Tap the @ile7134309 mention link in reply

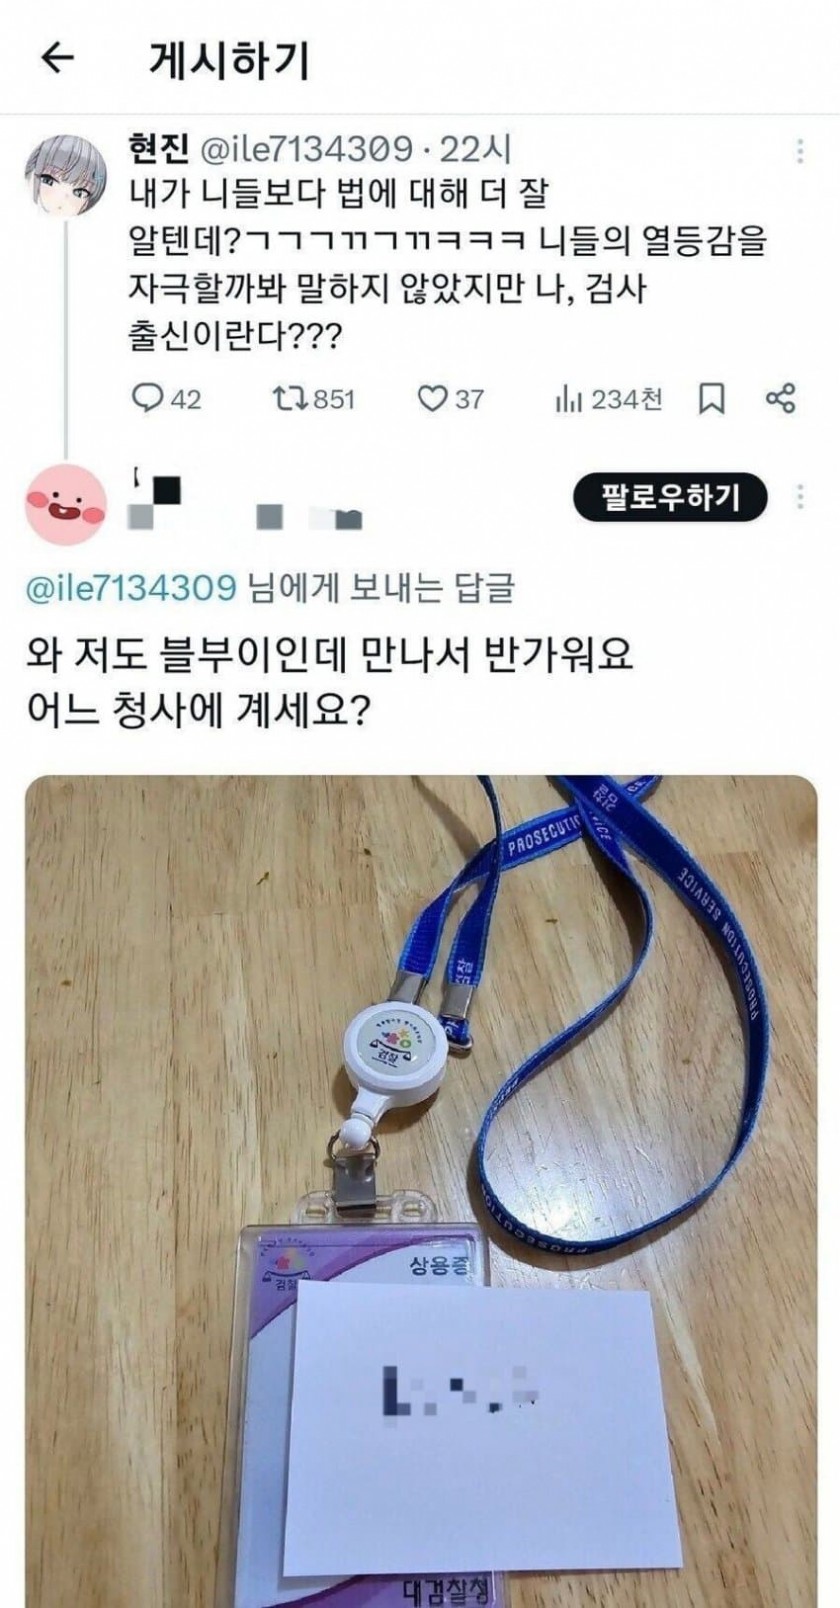point(131,588)
